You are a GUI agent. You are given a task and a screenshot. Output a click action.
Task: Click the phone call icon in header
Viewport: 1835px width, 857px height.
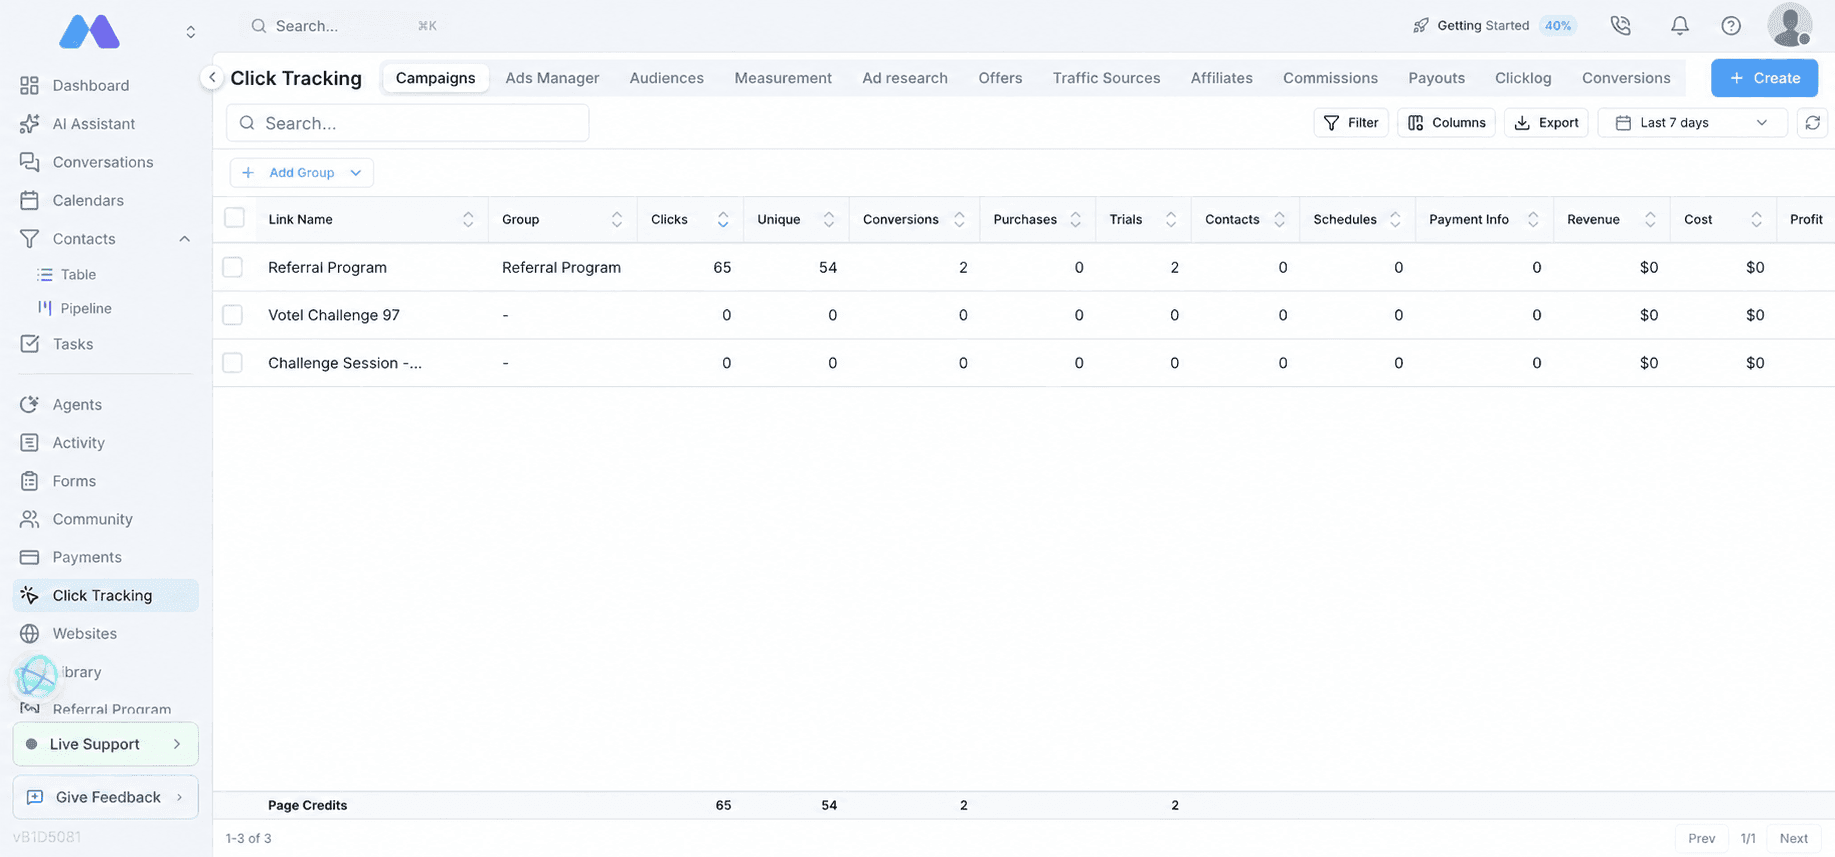[x=1621, y=26]
